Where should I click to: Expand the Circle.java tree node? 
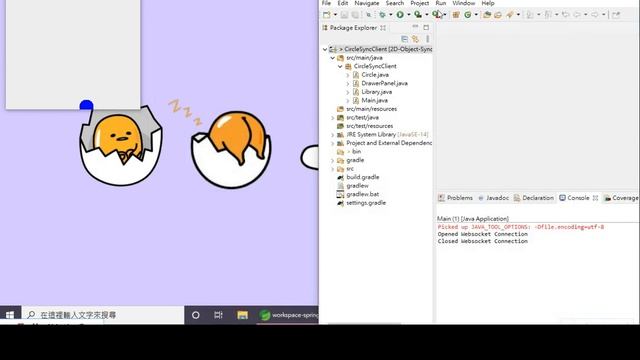click(348, 75)
